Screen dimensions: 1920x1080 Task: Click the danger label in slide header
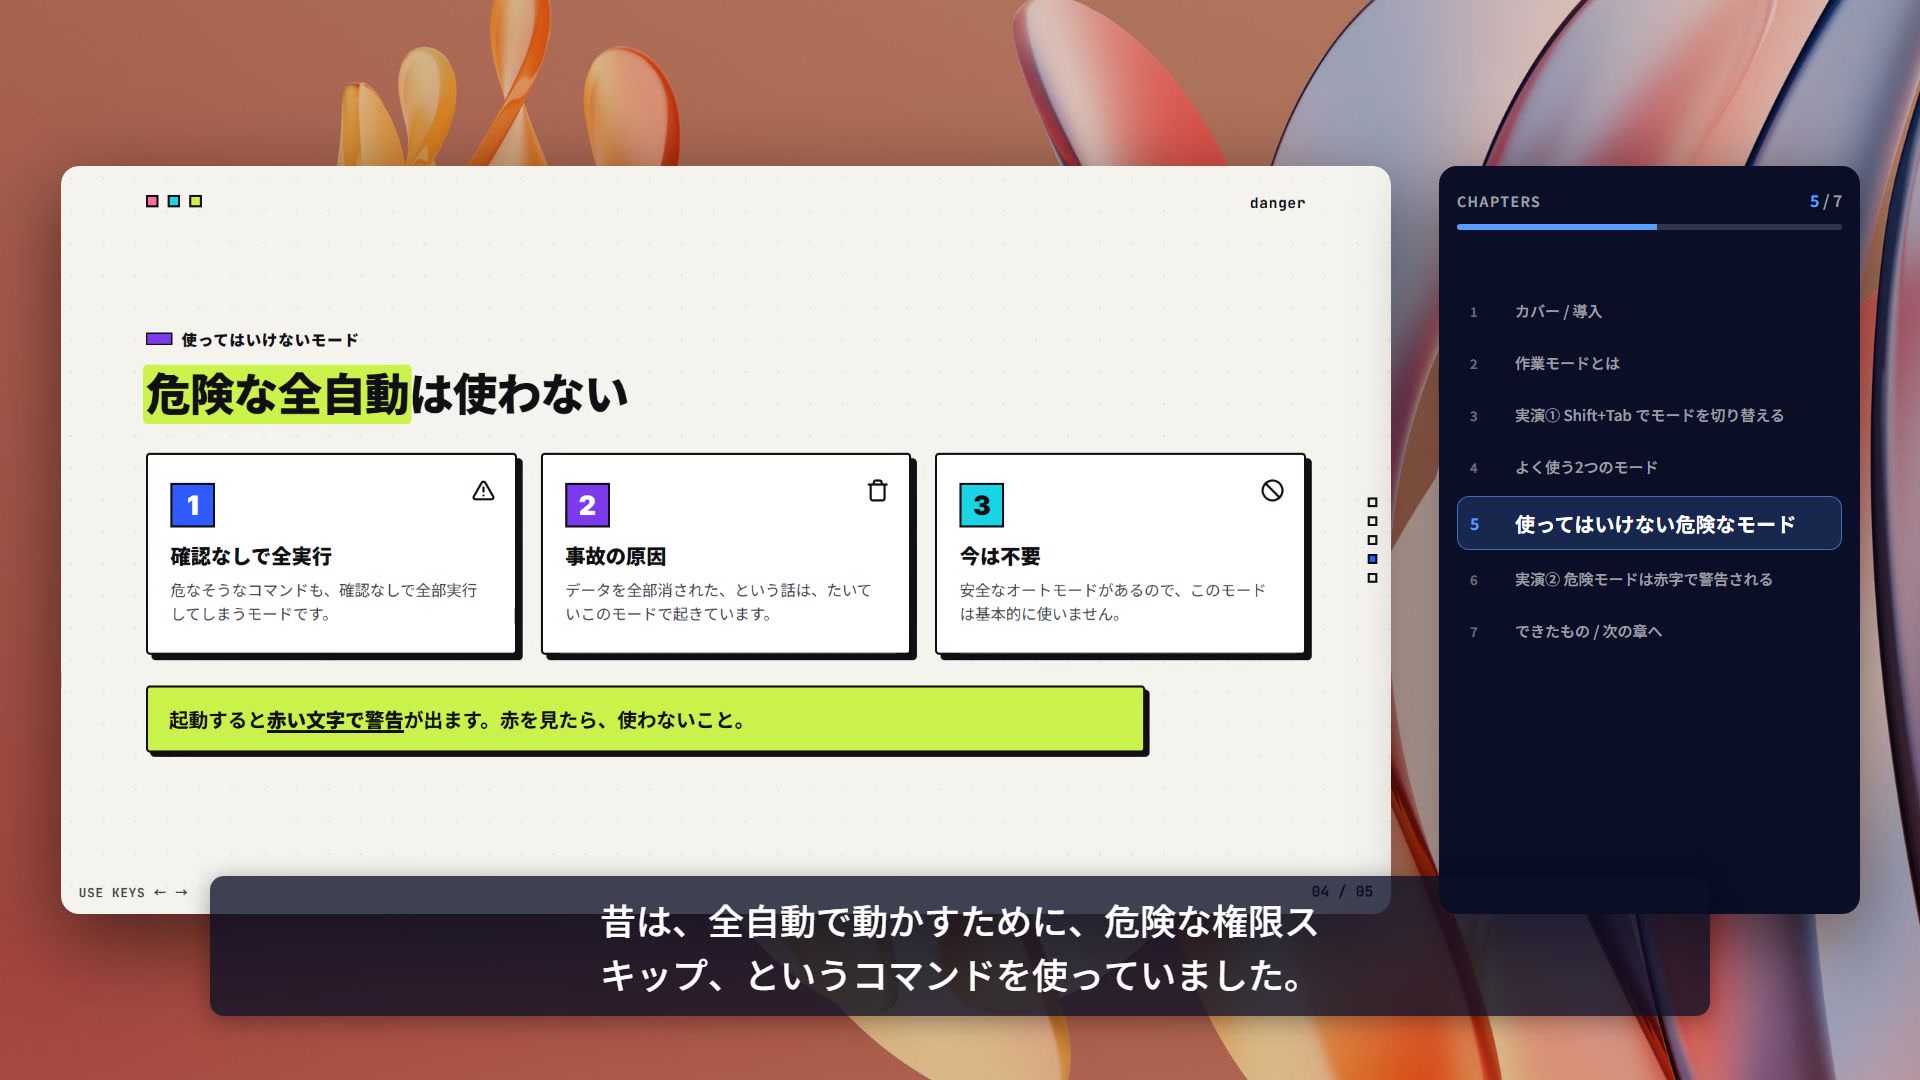[x=1277, y=203]
